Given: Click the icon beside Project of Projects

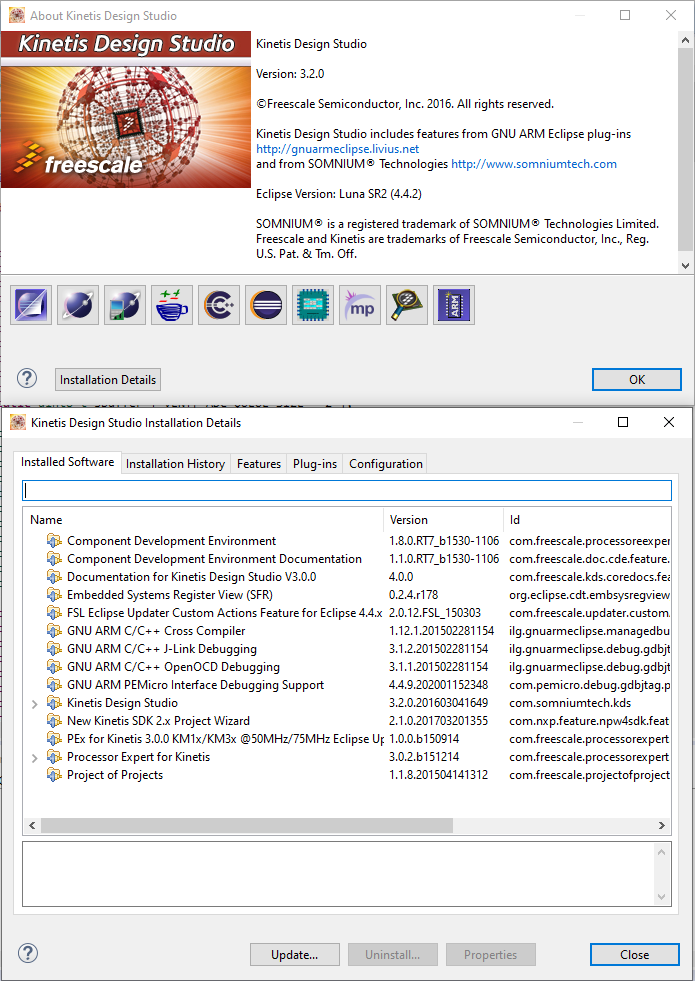Looking at the screenshot, I should point(54,775).
